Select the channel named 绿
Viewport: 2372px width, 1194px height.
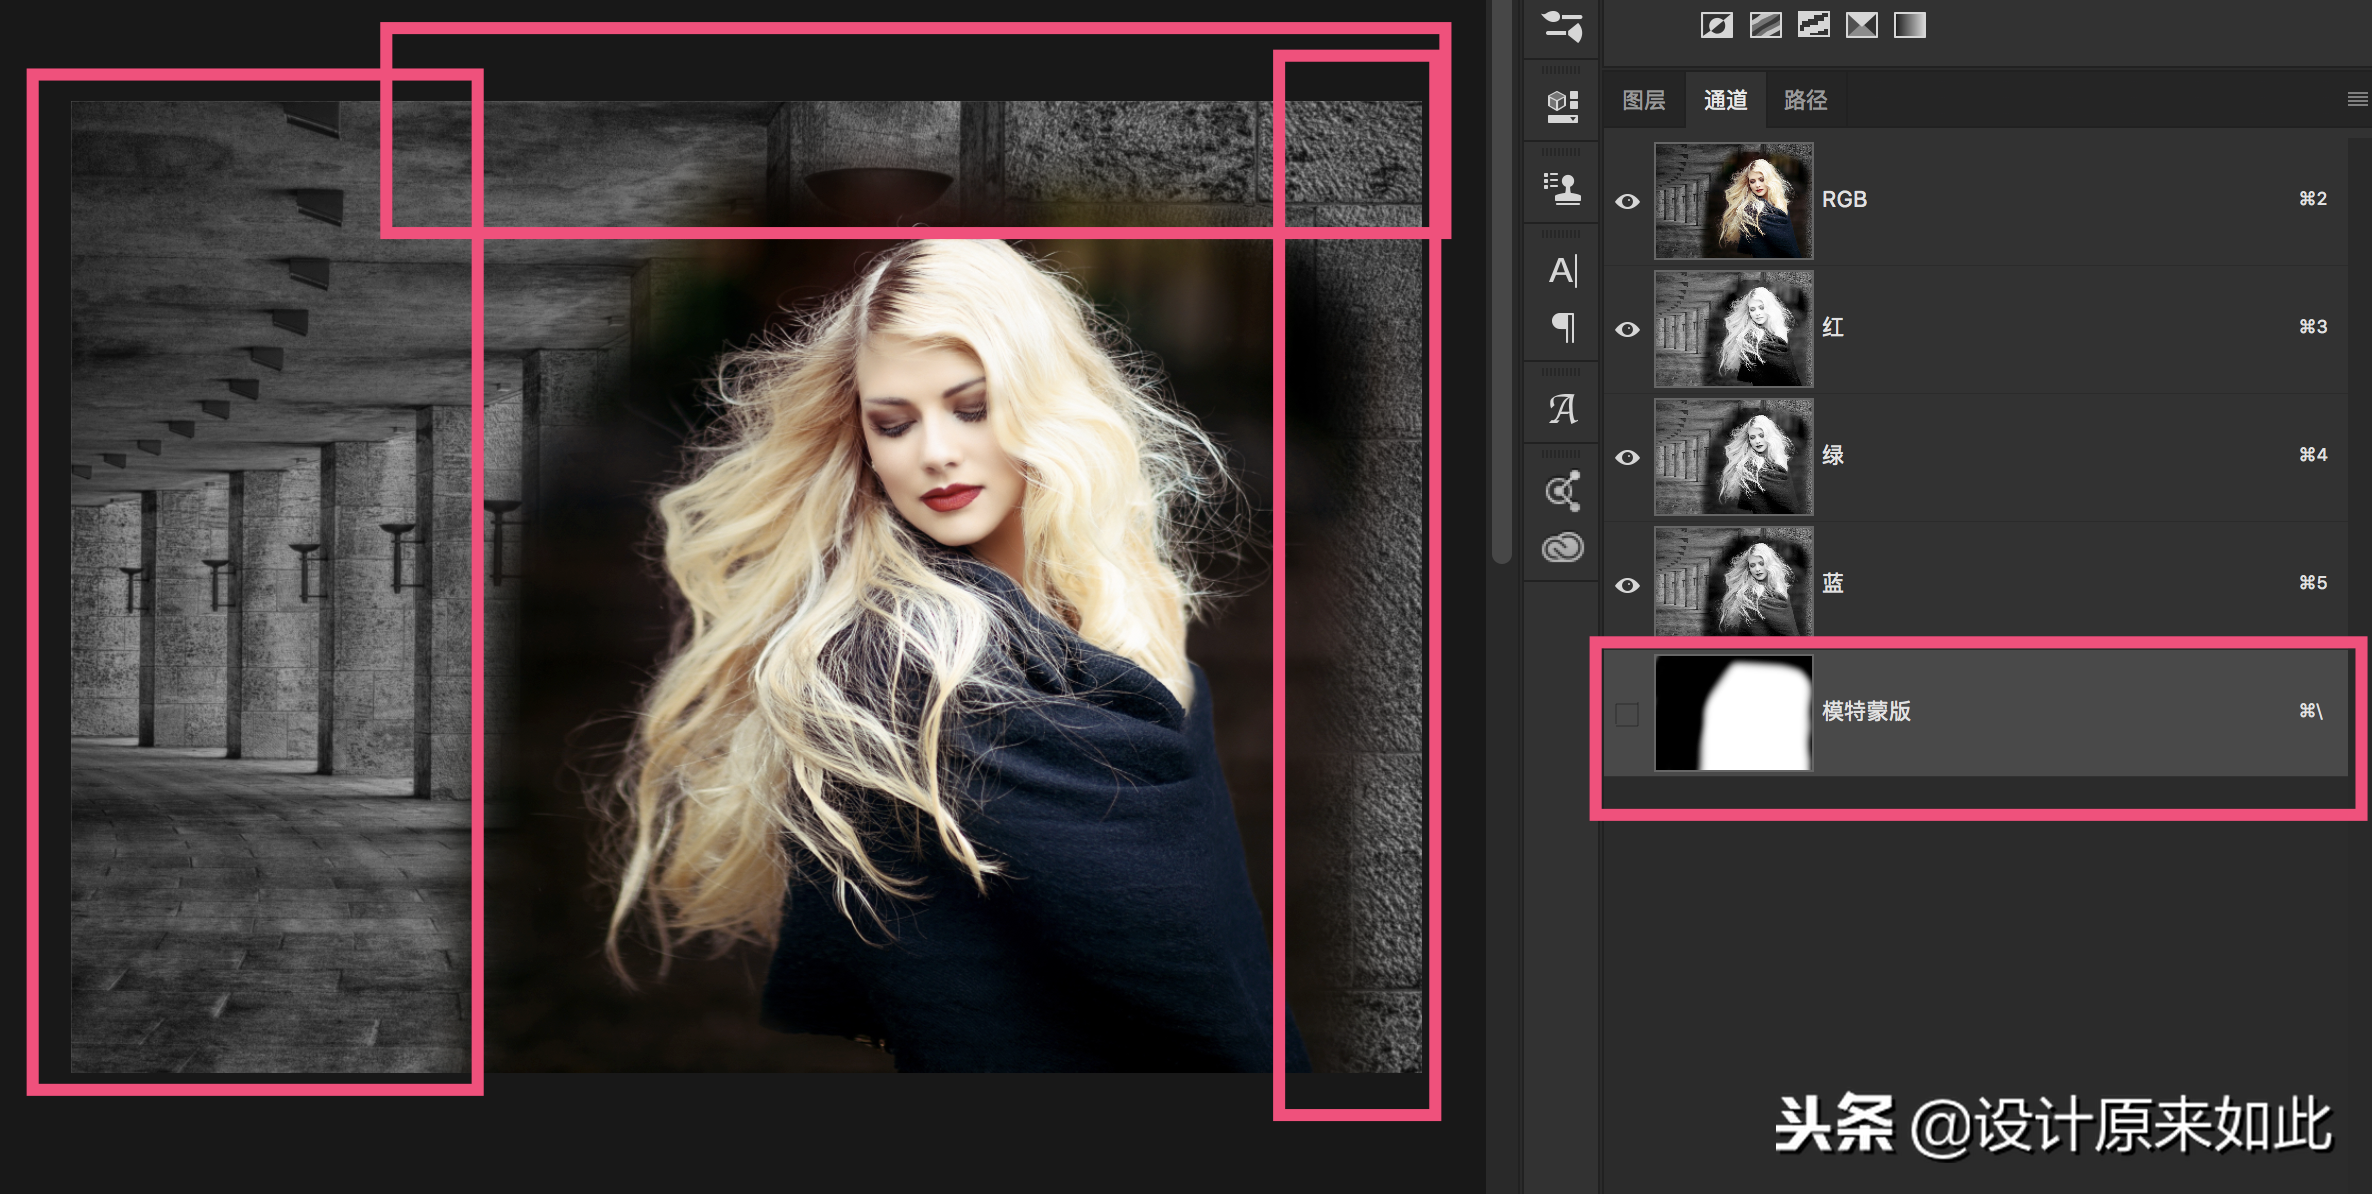(1833, 455)
